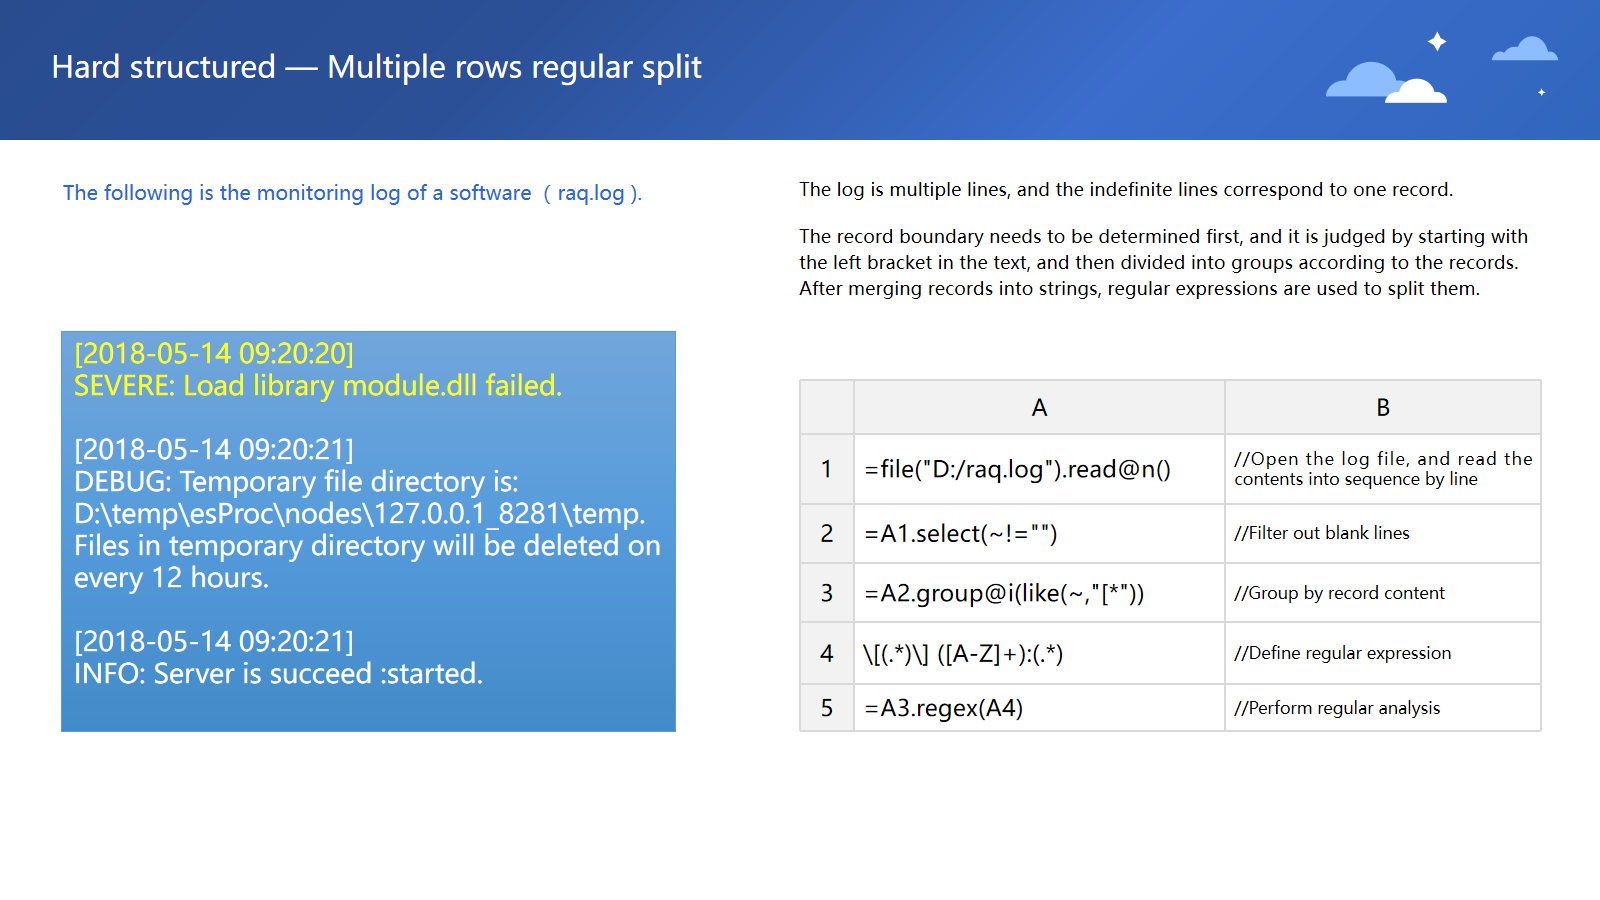Image resolution: width=1600 pixels, height=900 pixels.
Task: Click the large four-pointed star sparkle
Action: 1437,41
